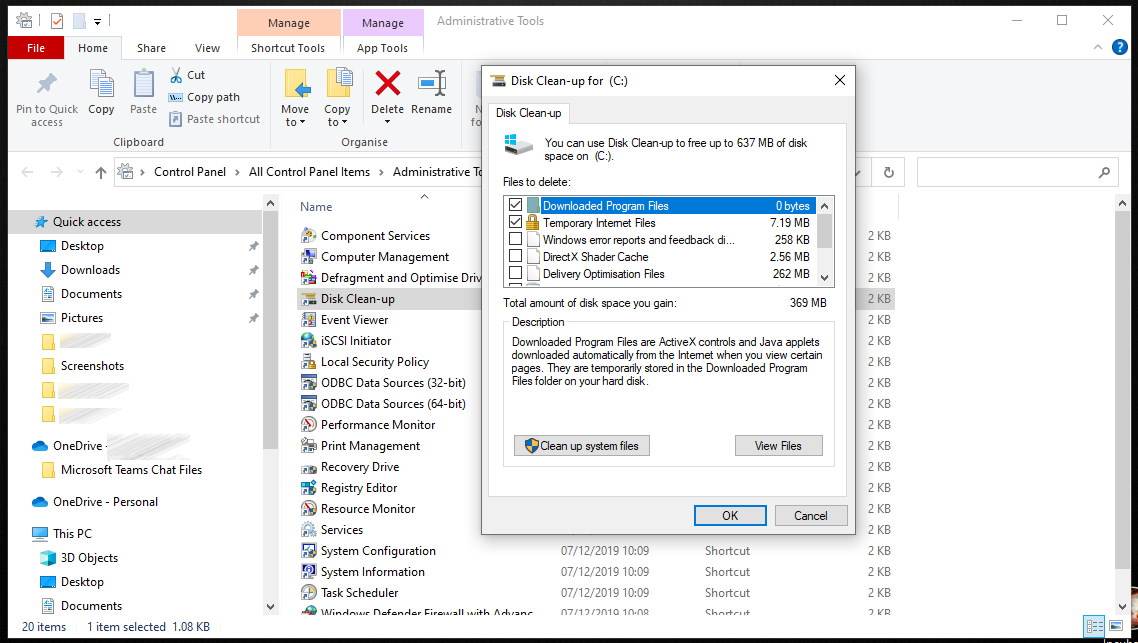This screenshot has height=643, width=1138.
Task: Switch to the View ribbon tab
Action: pos(207,47)
